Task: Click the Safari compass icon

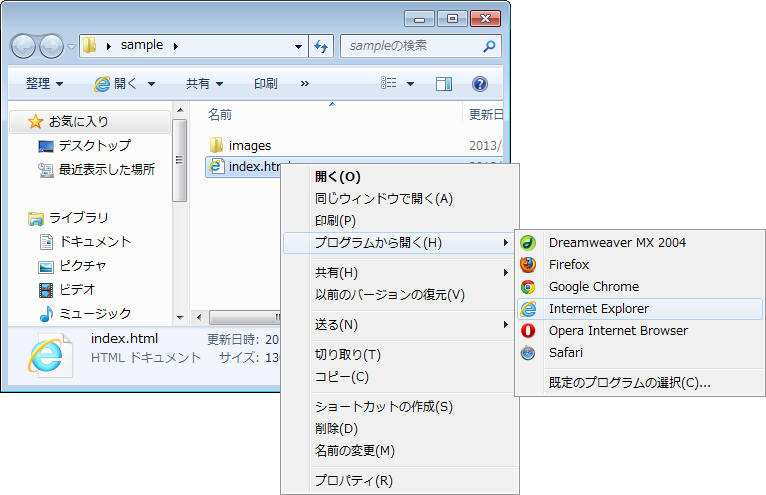Action: [x=528, y=353]
